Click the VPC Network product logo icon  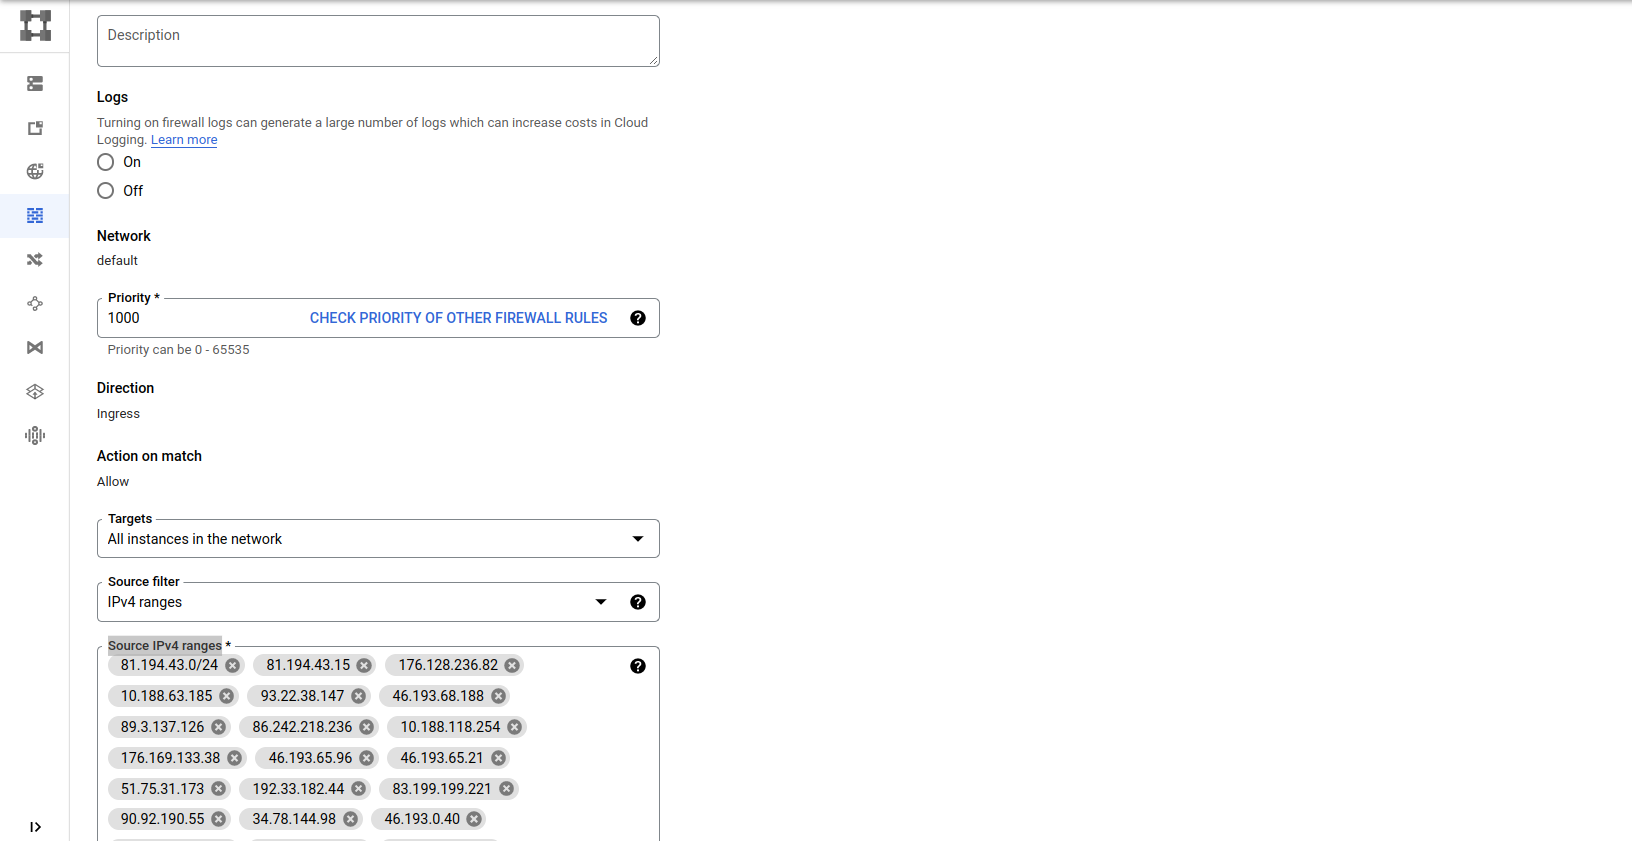35,26
